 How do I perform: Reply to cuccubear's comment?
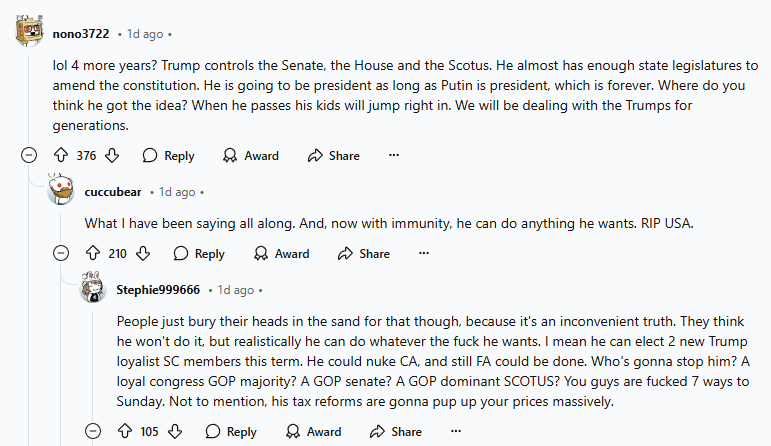click(x=199, y=254)
